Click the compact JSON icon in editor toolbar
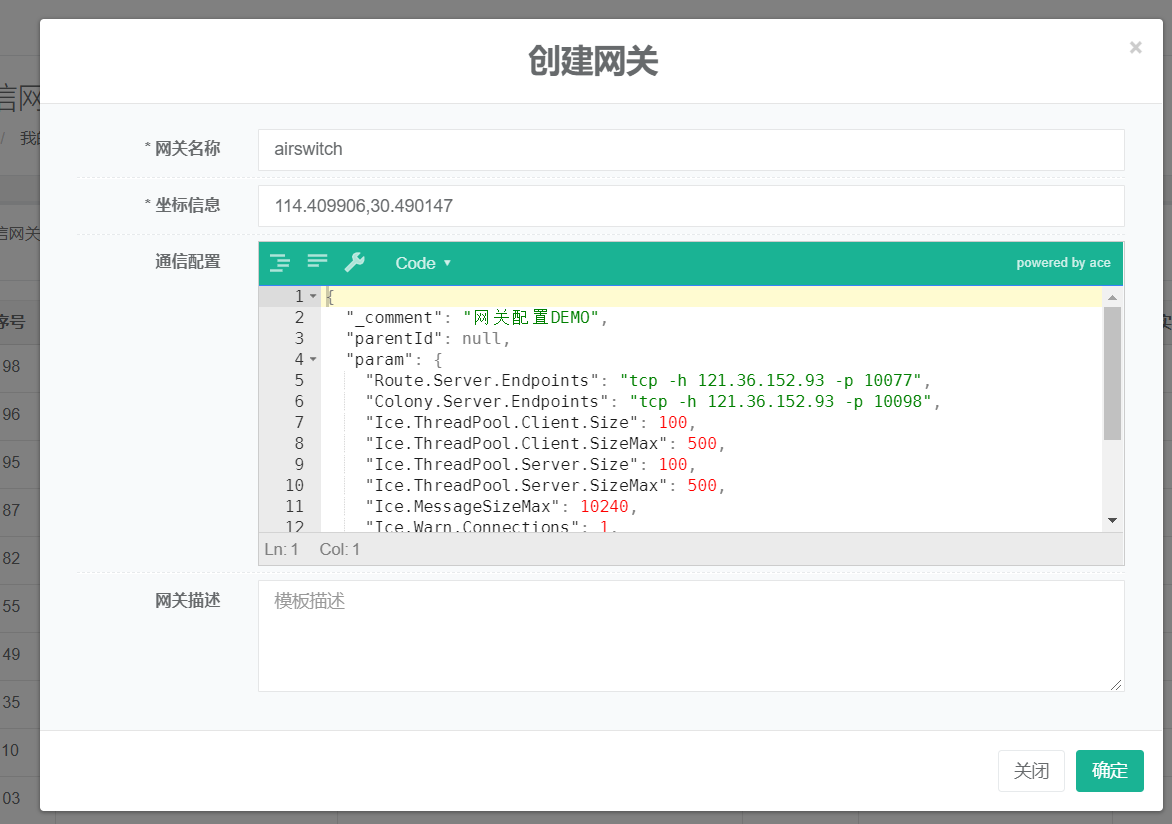 (317, 263)
